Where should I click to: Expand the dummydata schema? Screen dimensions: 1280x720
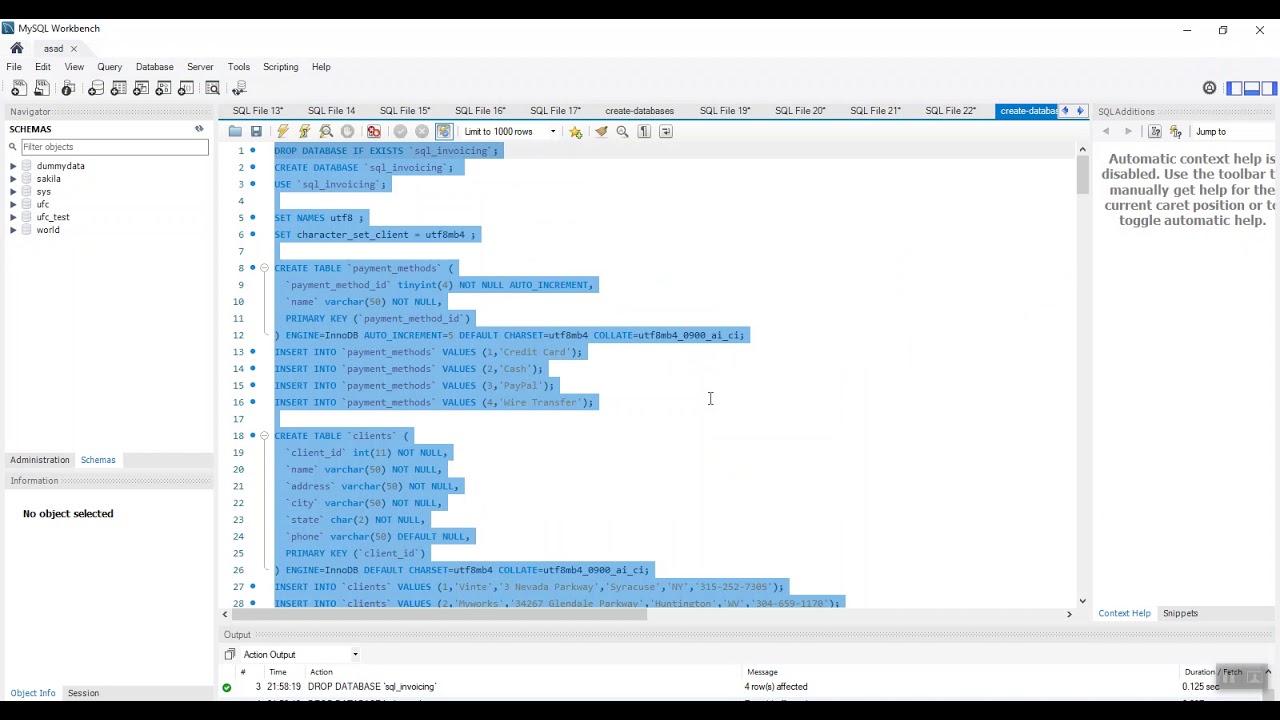point(13,166)
